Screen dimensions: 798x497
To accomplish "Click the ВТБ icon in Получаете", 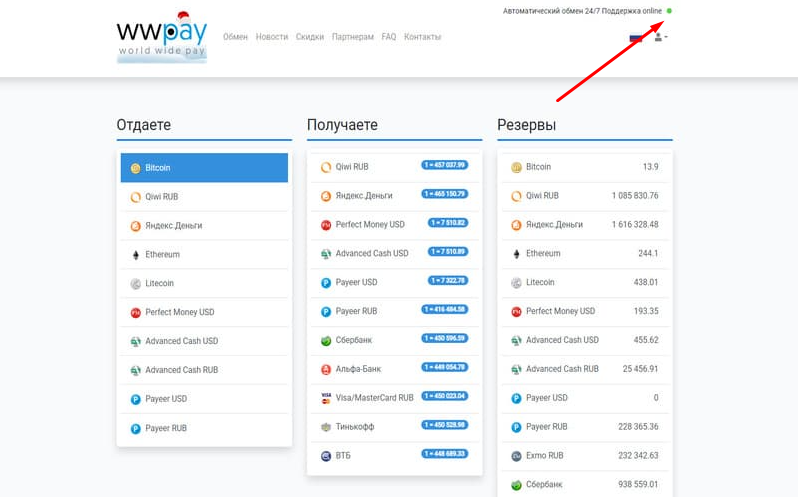I will pos(326,456).
